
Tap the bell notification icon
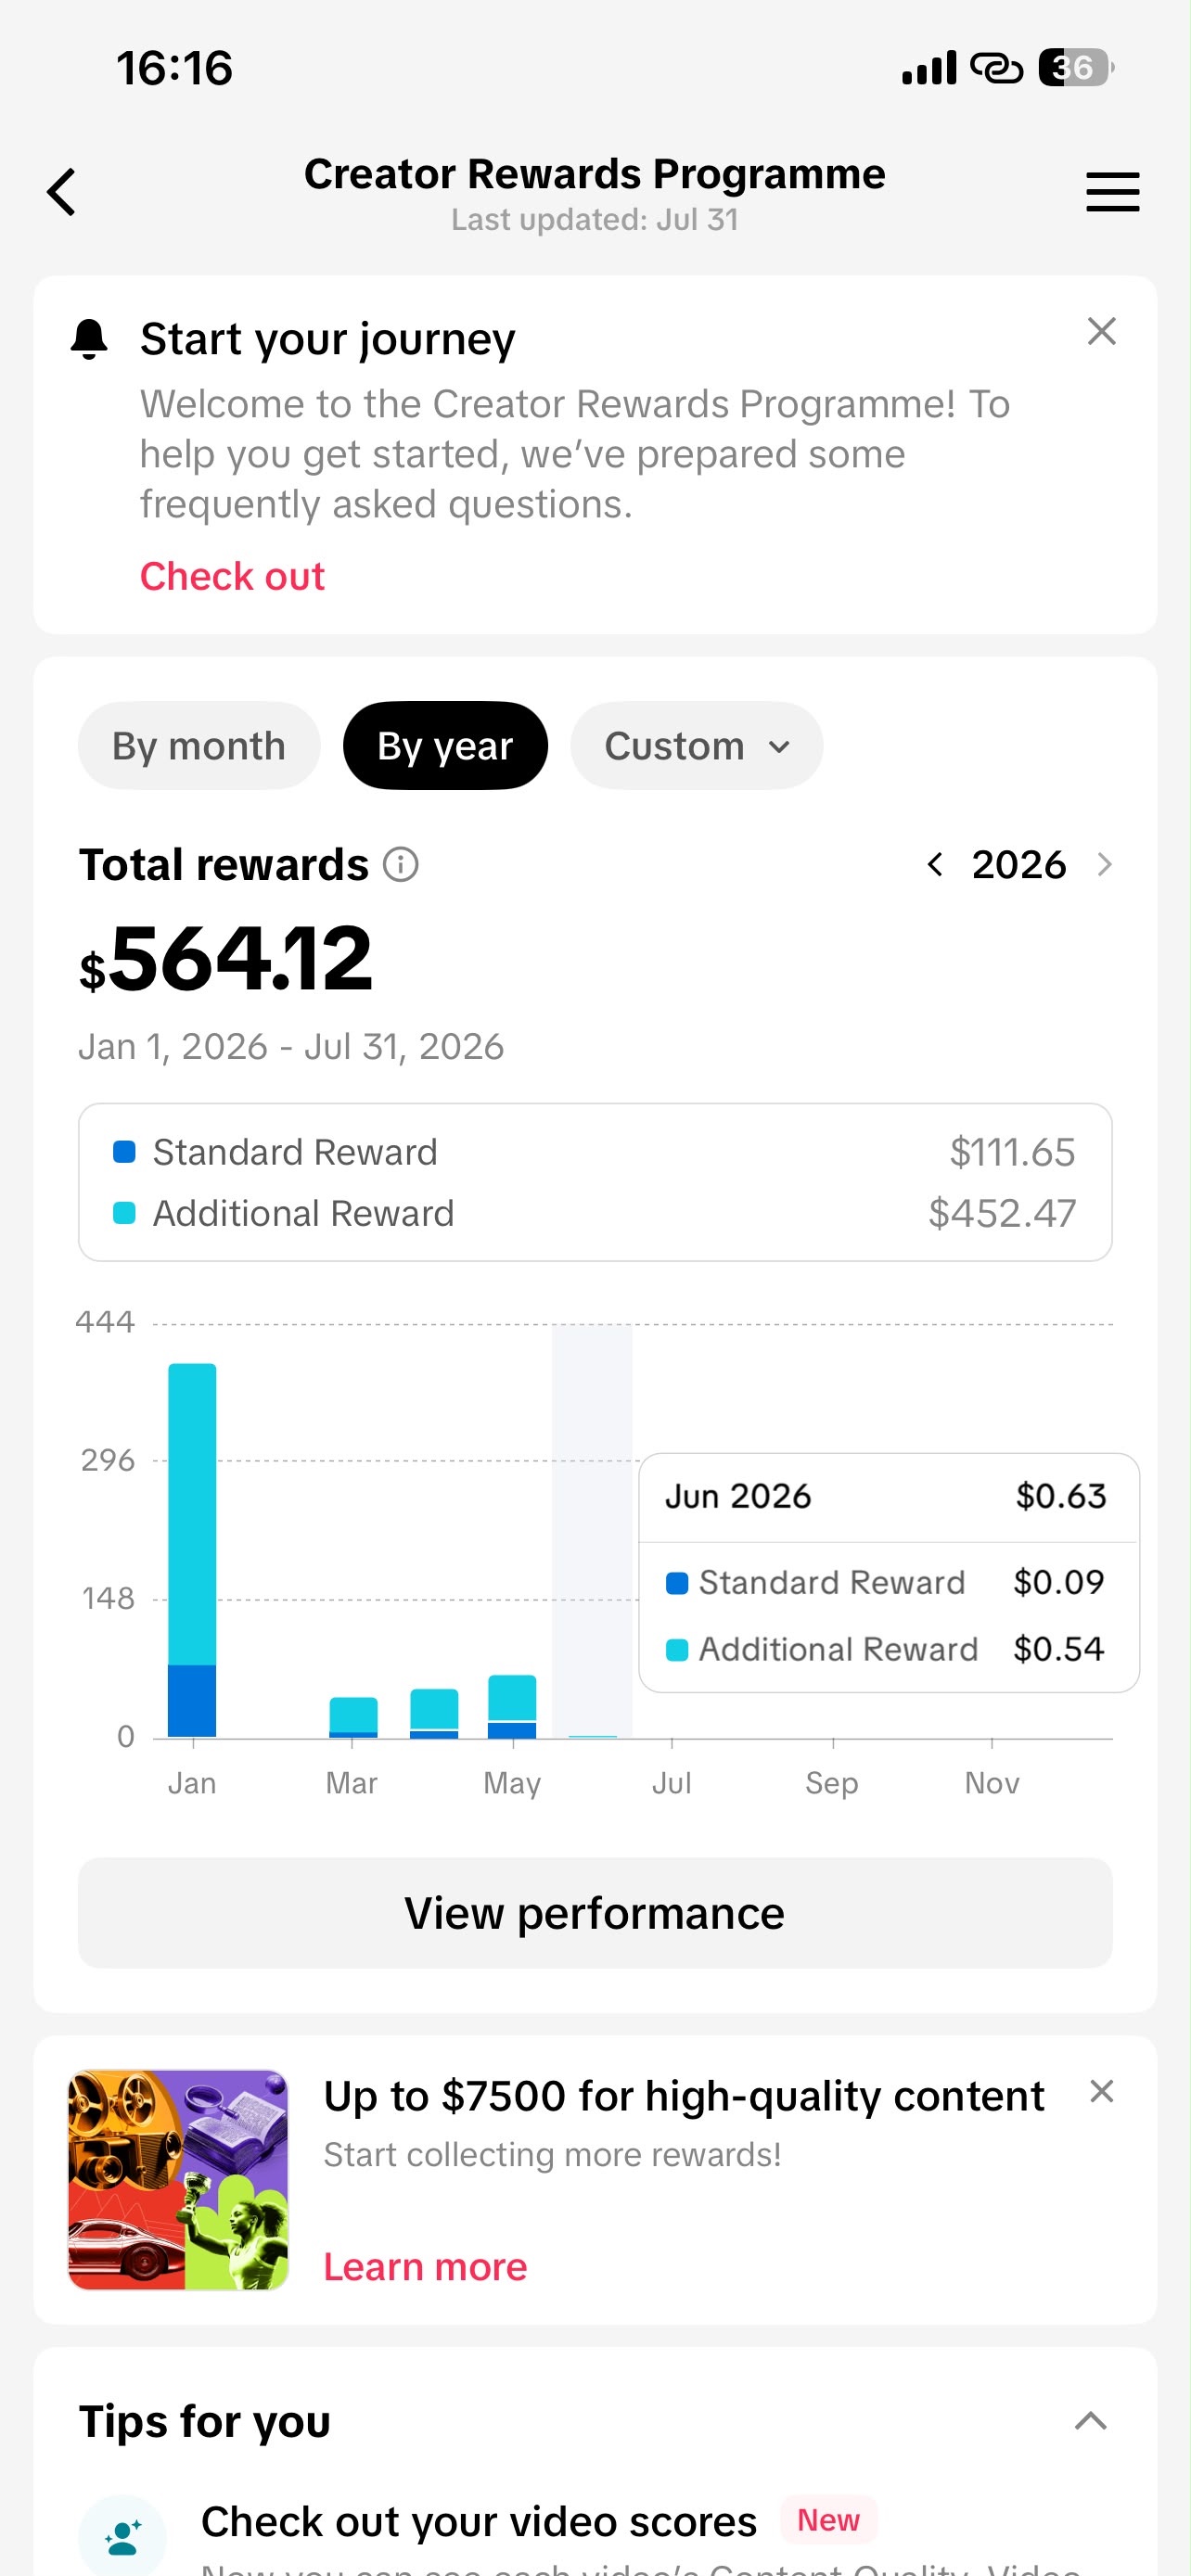[x=89, y=339]
